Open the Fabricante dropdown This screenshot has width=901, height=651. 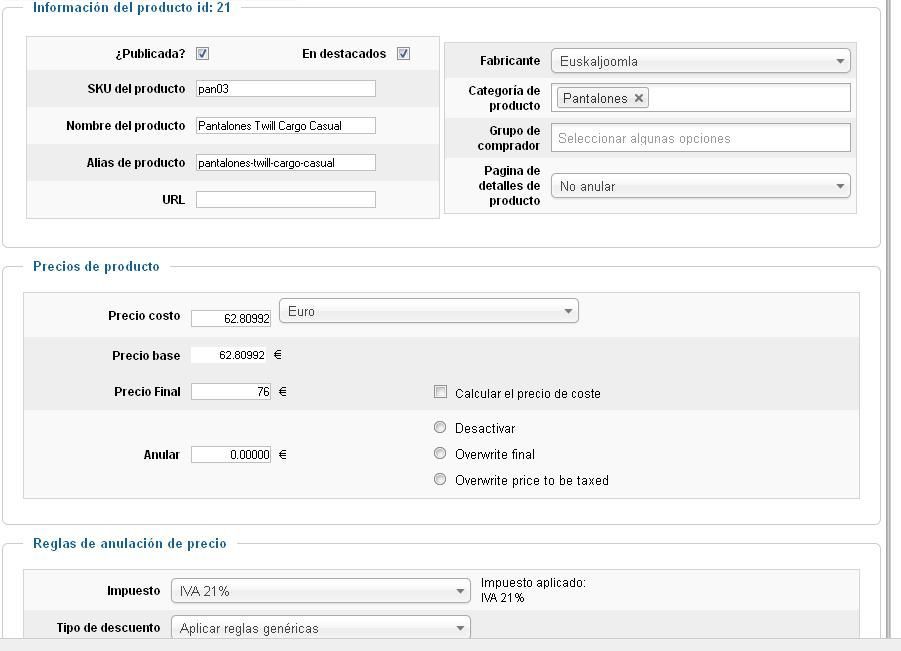[x=700, y=61]
